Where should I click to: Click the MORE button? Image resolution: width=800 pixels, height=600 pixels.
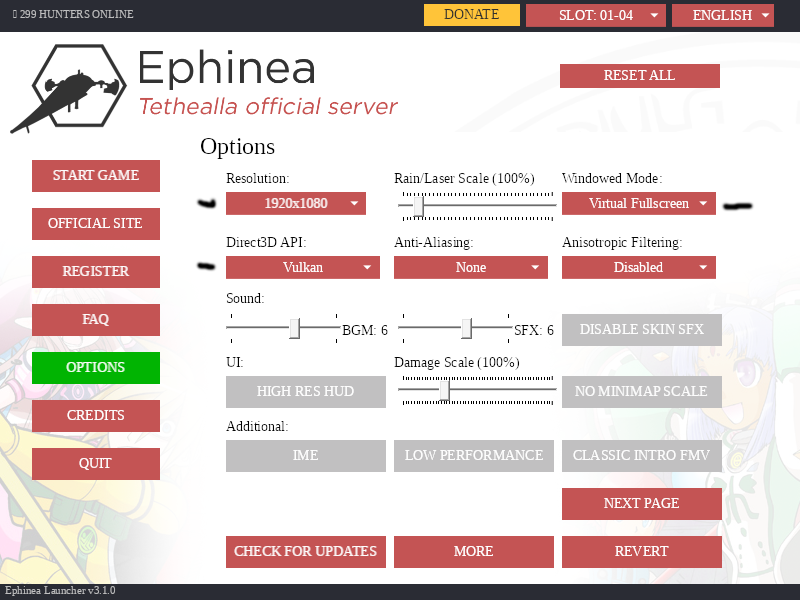(x=473, y=552)
